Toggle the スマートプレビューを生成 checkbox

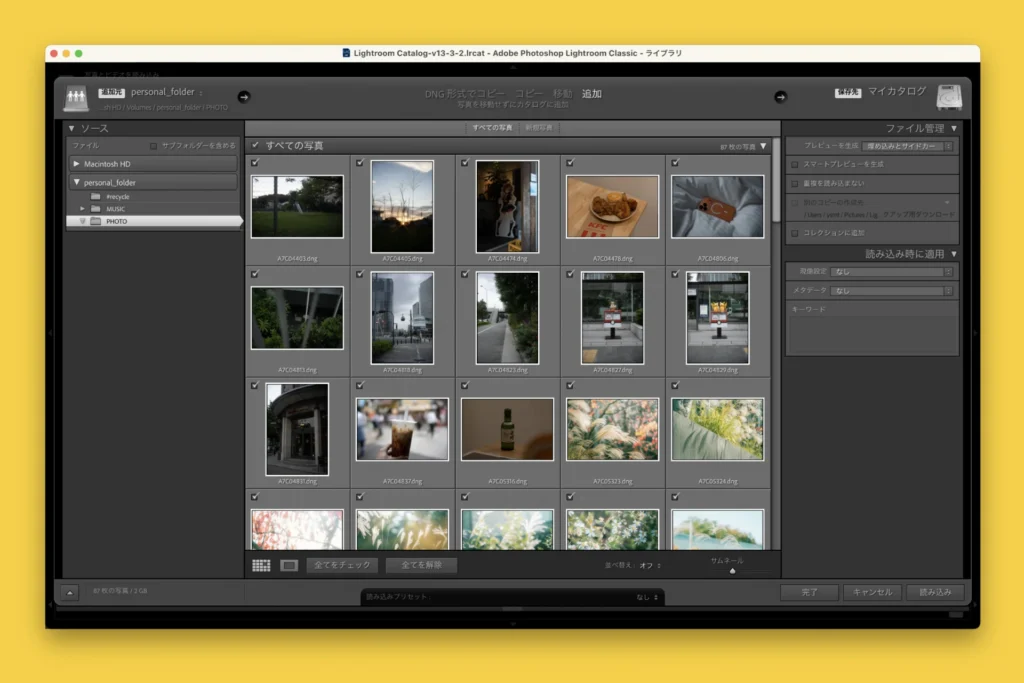[x=795, y=164]
